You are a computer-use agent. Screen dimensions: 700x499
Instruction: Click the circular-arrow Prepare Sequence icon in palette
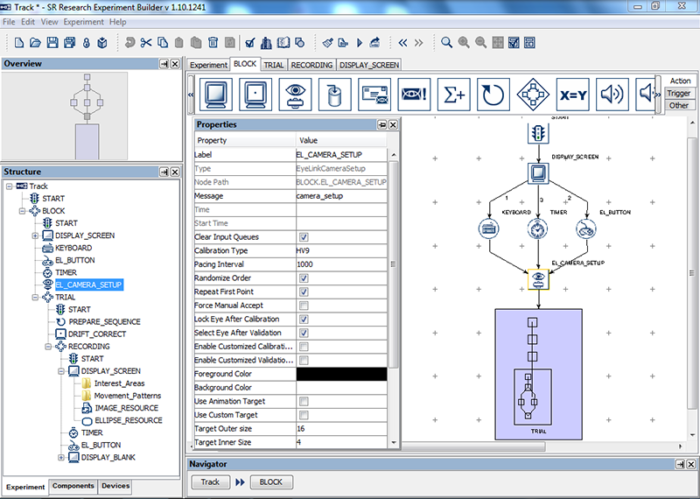click(493, 95)
